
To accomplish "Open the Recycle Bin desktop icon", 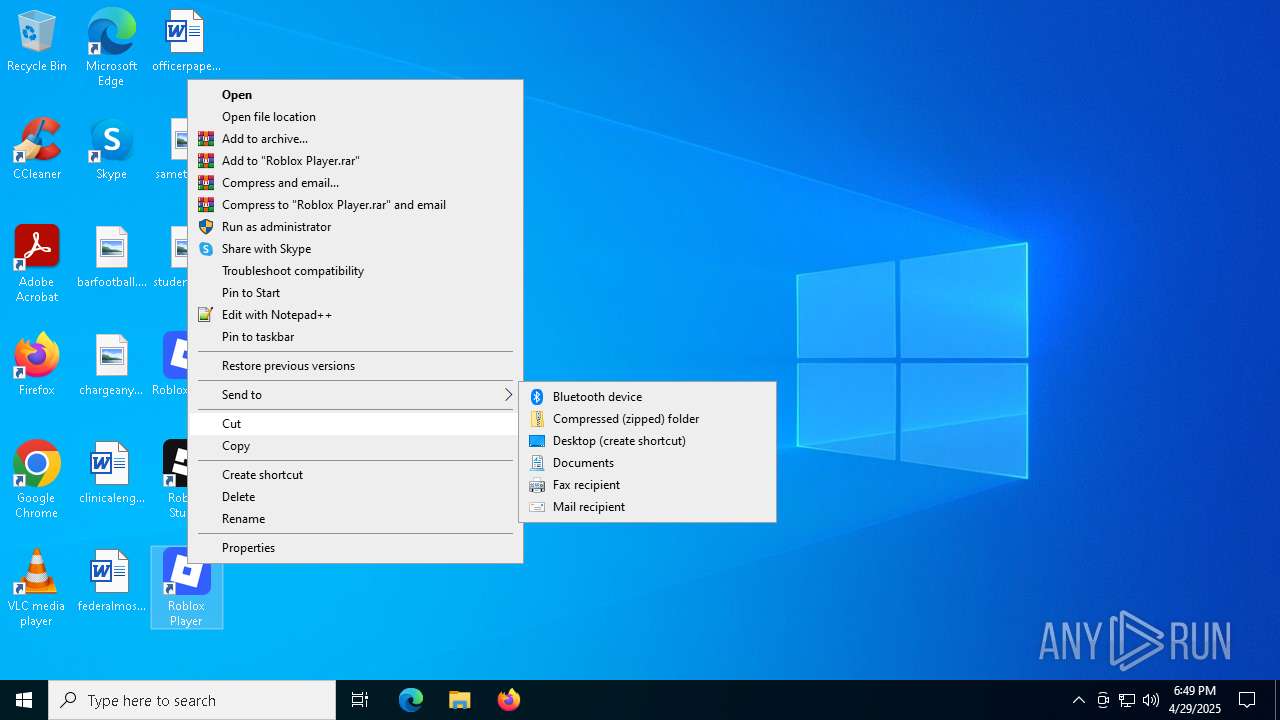I will pyautogui.click(x=37, y=42).
